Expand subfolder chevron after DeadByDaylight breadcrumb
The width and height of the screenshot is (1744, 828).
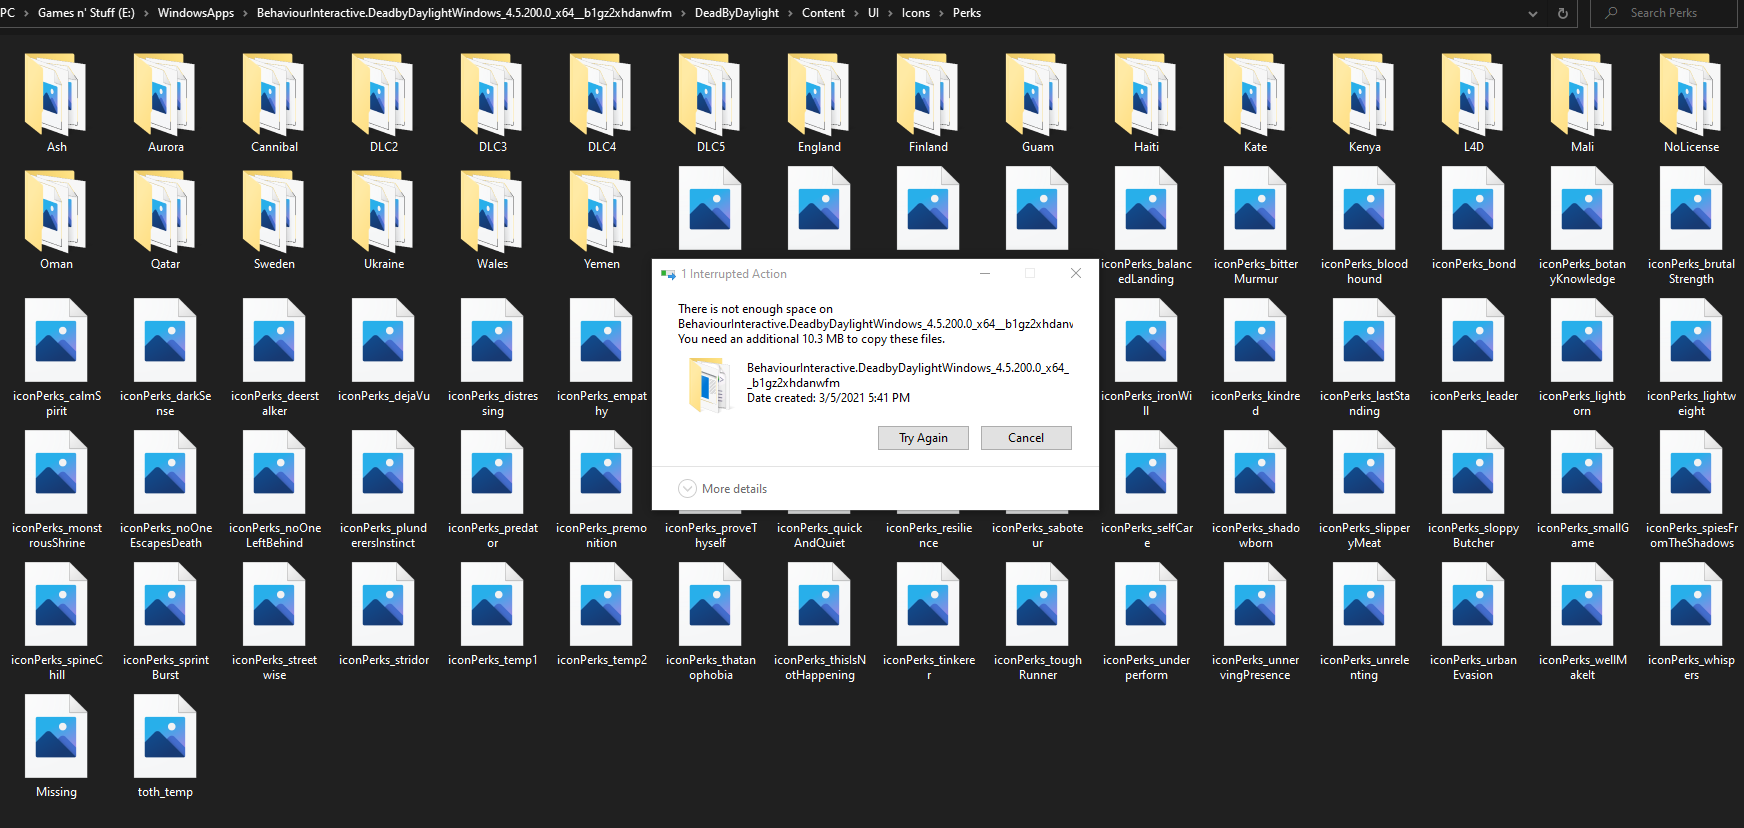[790, 13]
